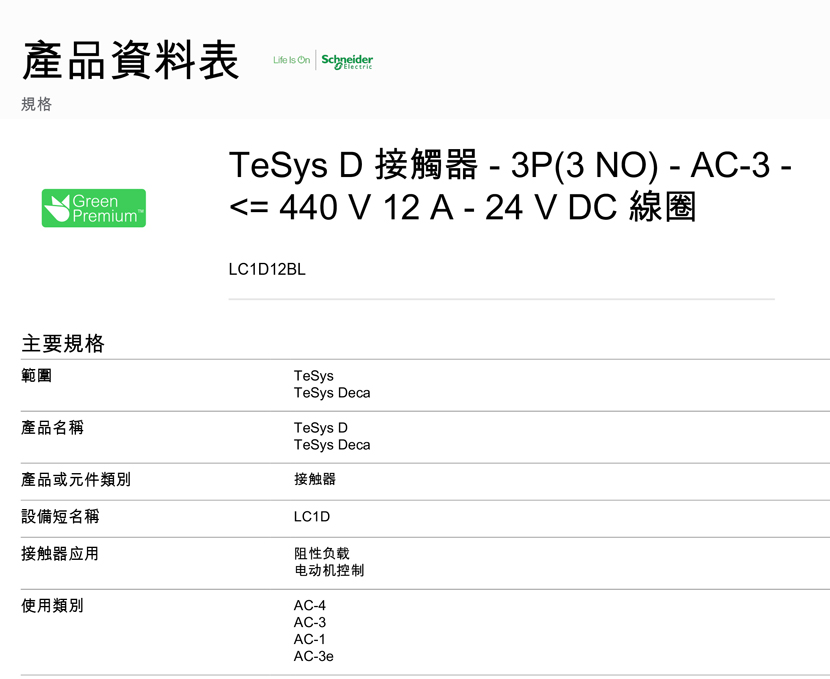This screenshot has width=830, height=679.
Task: Click the TeSys D 接觸器 product heading
Action: (510, 185)
